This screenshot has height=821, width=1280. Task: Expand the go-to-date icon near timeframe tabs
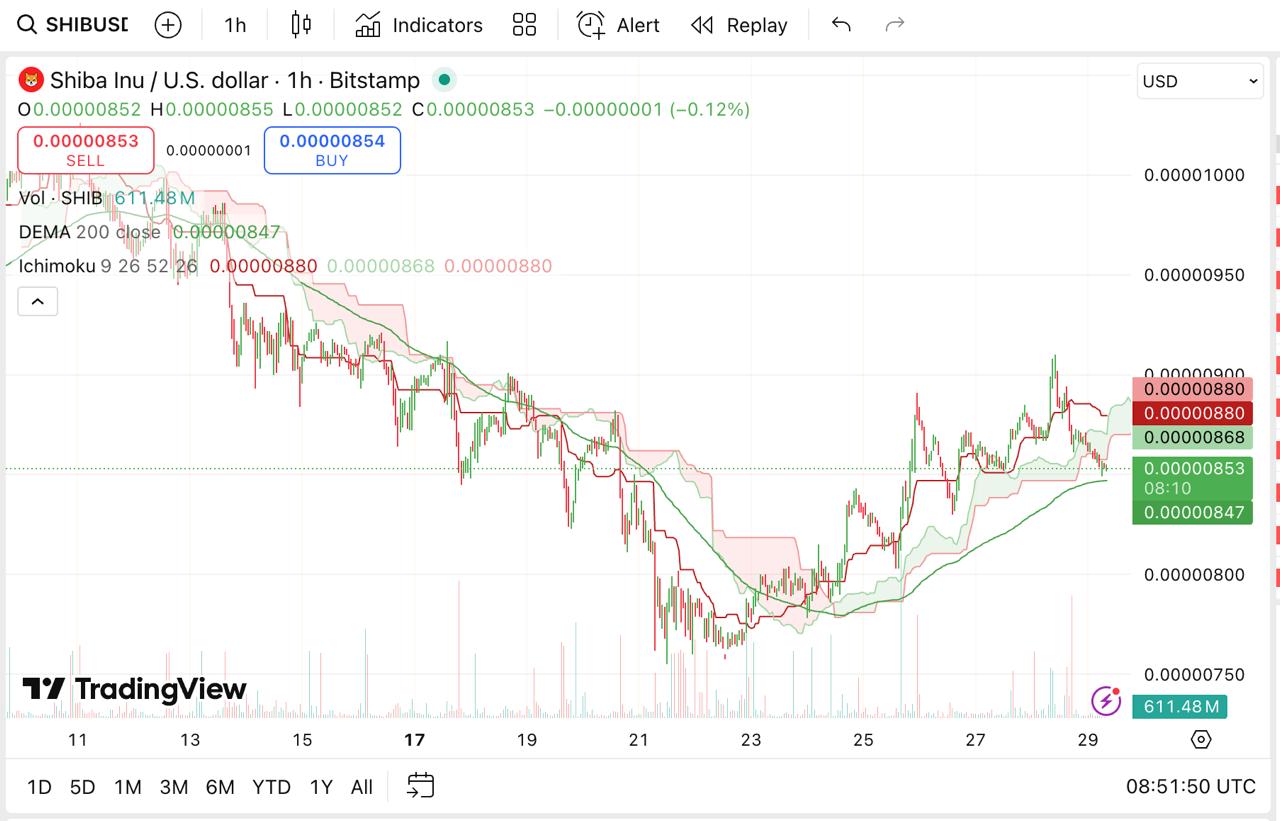click(420, 786)
